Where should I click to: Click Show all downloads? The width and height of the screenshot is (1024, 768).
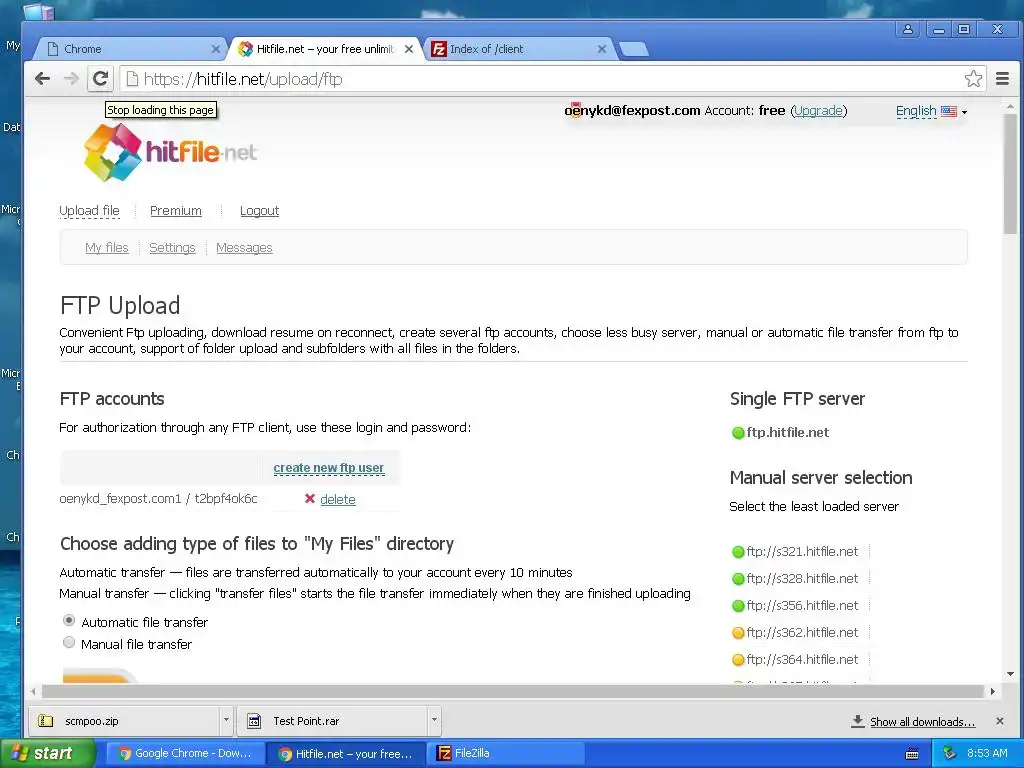point(922,722)
